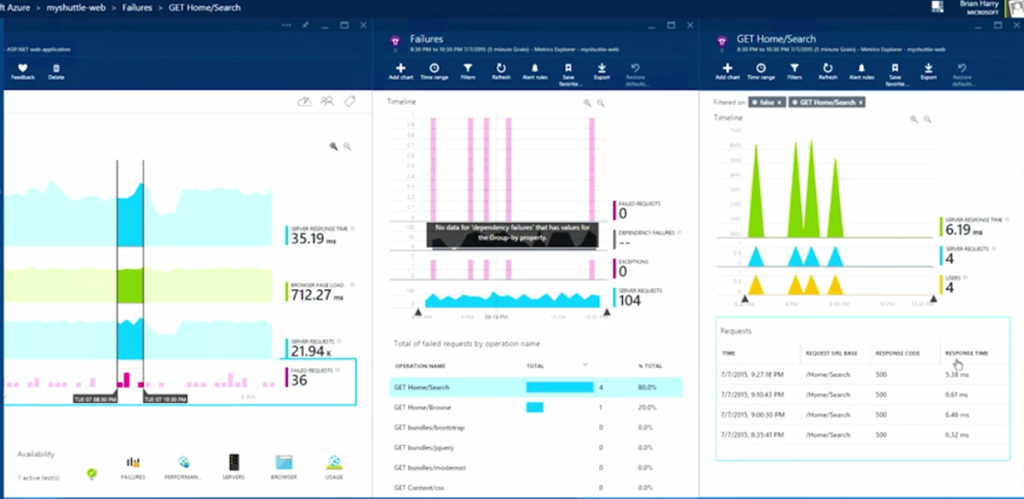Remove the 'GET Home/Search' filter chip

(x=861, y=103)
